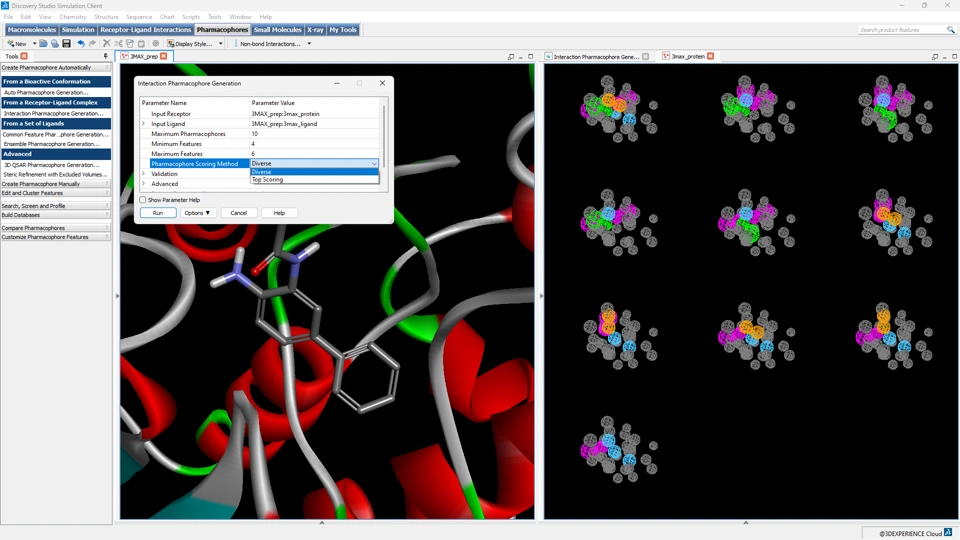The width and height of the screenshot is (960, 540).
Task: Close the 3MAX_prep tab
Action: coord(163,56)
